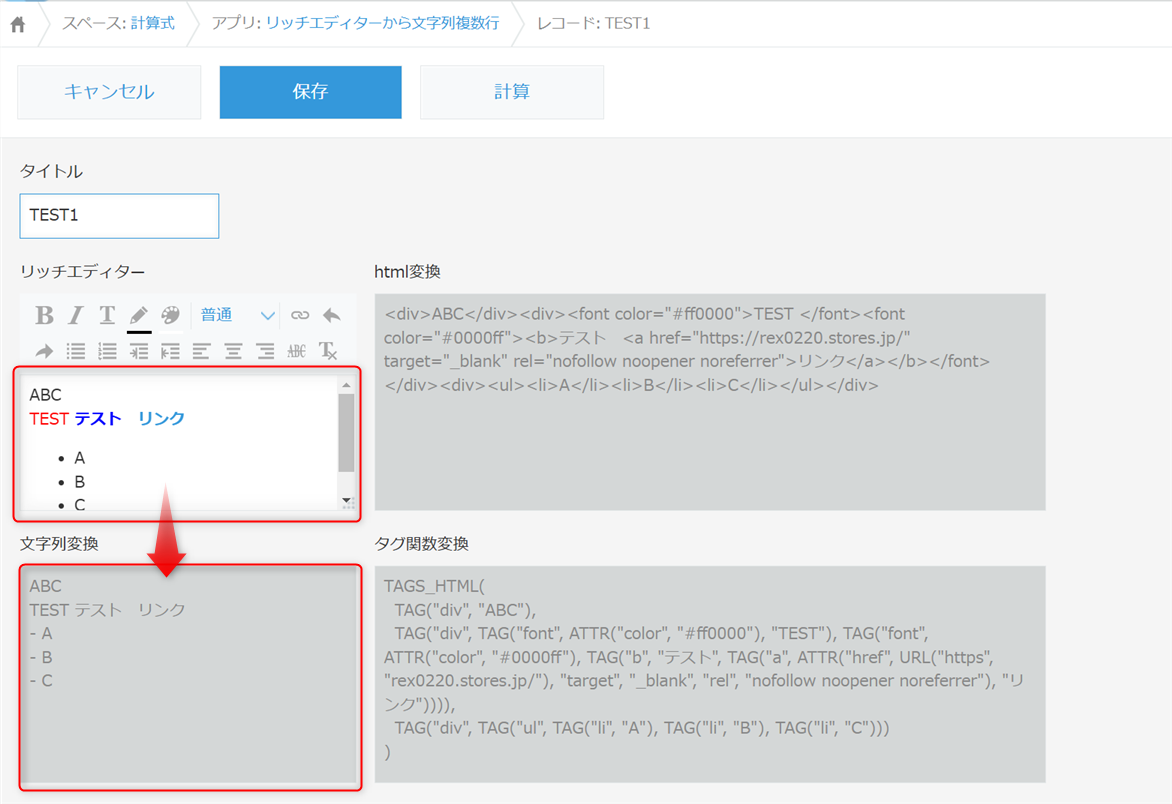Insert a bulleted list

(75, 350)
